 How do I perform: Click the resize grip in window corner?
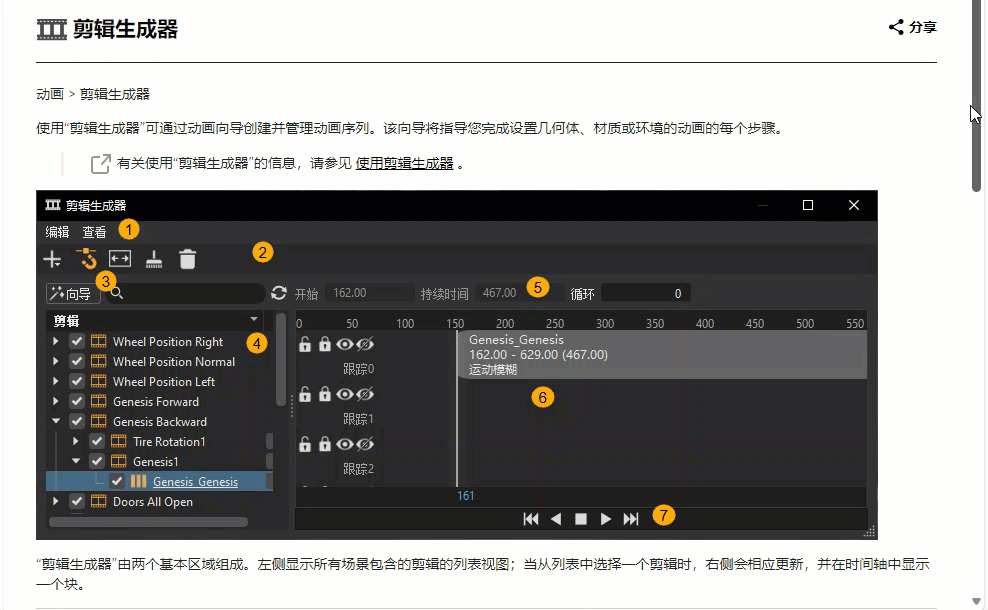click(870, 532)
